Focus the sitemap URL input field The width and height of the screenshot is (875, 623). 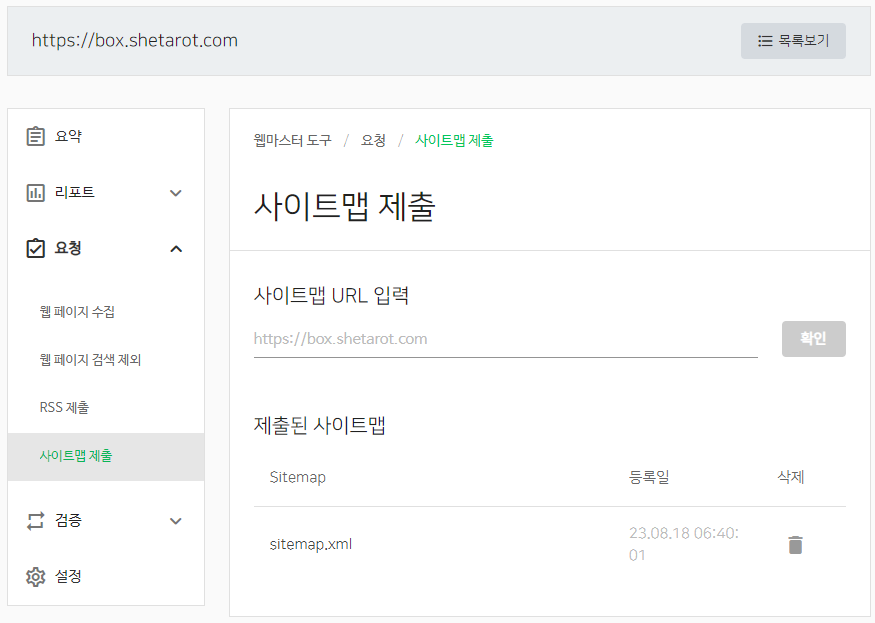pyautogui.click(x=506, y=339)
